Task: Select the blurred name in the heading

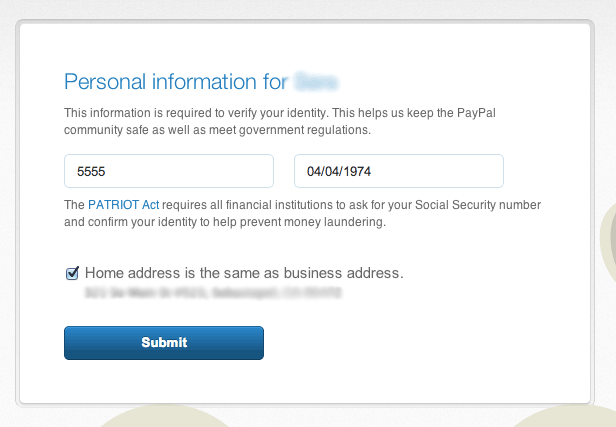Action: (316, 82)
